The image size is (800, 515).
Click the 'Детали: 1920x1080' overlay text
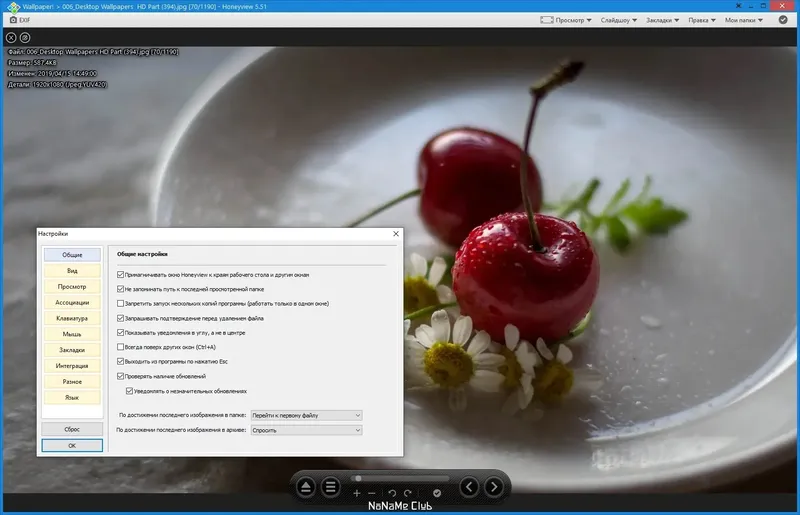point(57,84)
